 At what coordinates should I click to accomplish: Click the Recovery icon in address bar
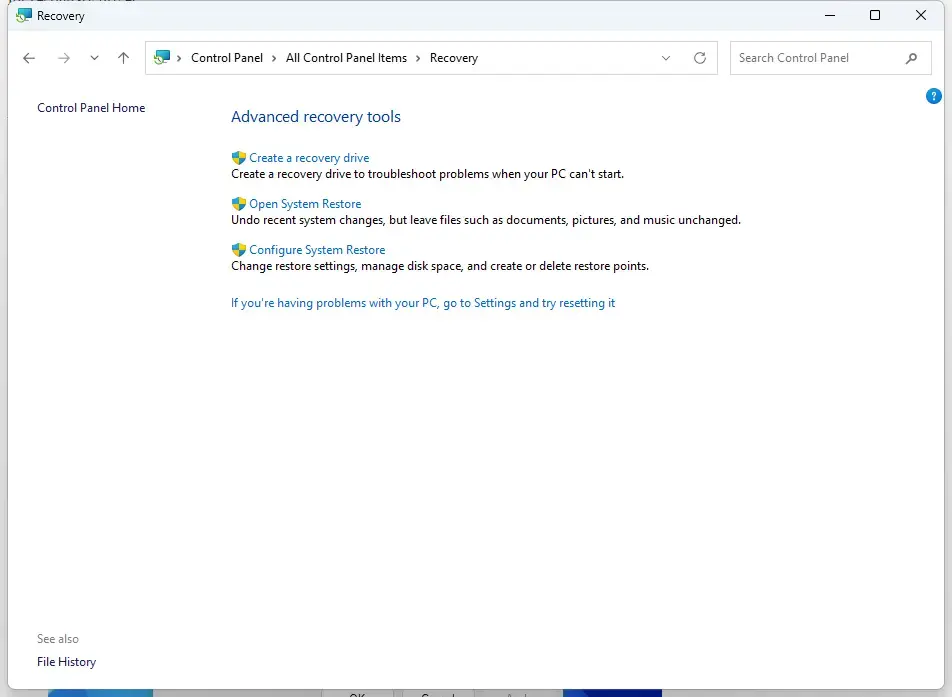(162, 58)
